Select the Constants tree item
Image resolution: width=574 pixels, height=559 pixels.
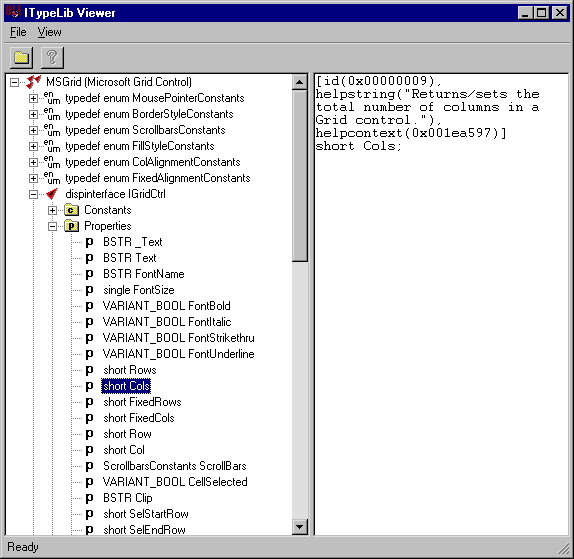pos(108,210)
